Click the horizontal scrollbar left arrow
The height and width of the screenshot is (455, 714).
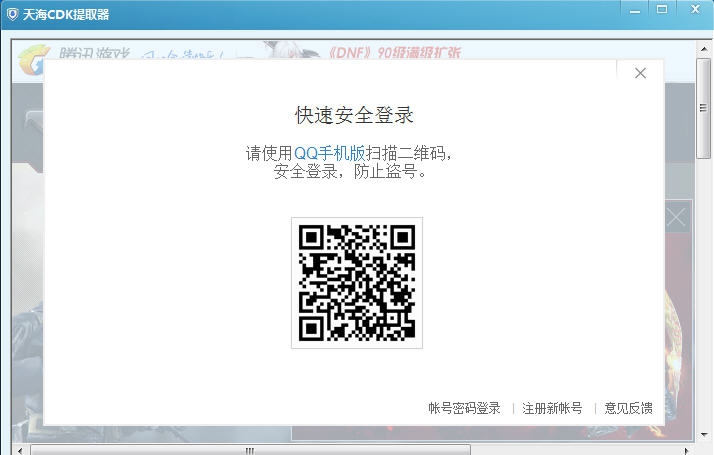click(x=20, y=450)
